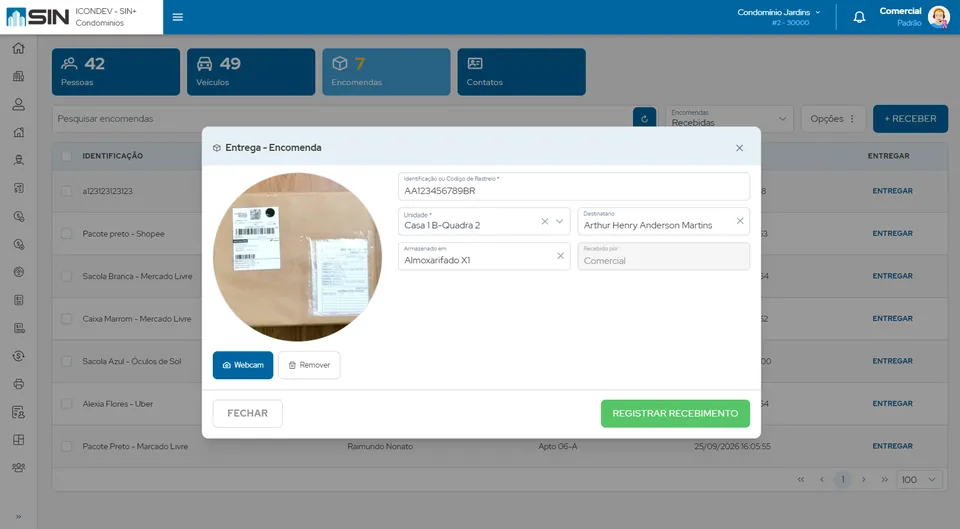Select the Contatos tab card
The width and height of the screenshot is (960, 529).
coord(522,72)
